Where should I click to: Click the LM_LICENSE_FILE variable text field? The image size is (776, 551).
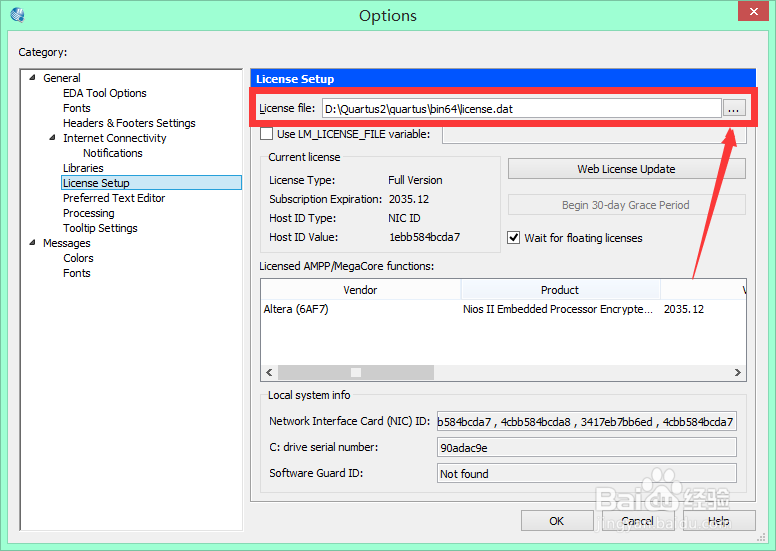594,135
